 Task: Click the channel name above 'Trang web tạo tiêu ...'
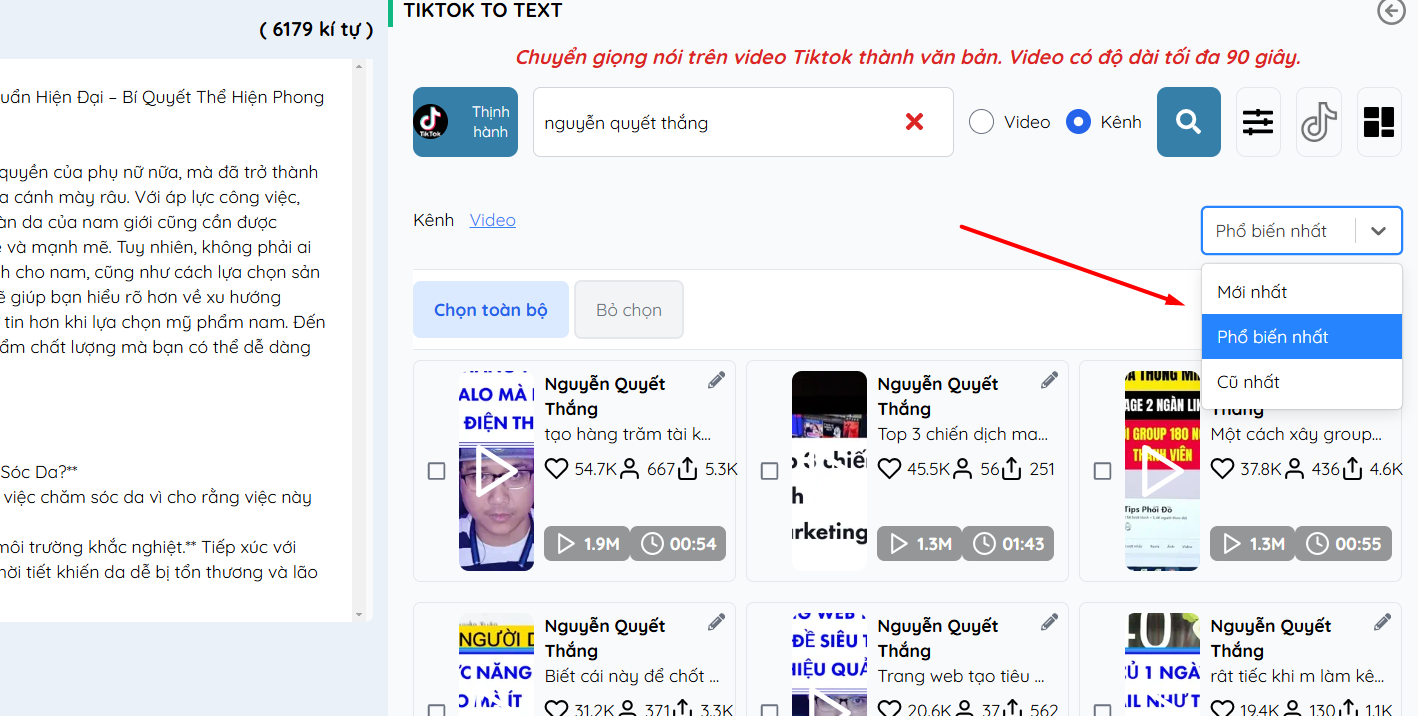[x=938, y=638]
